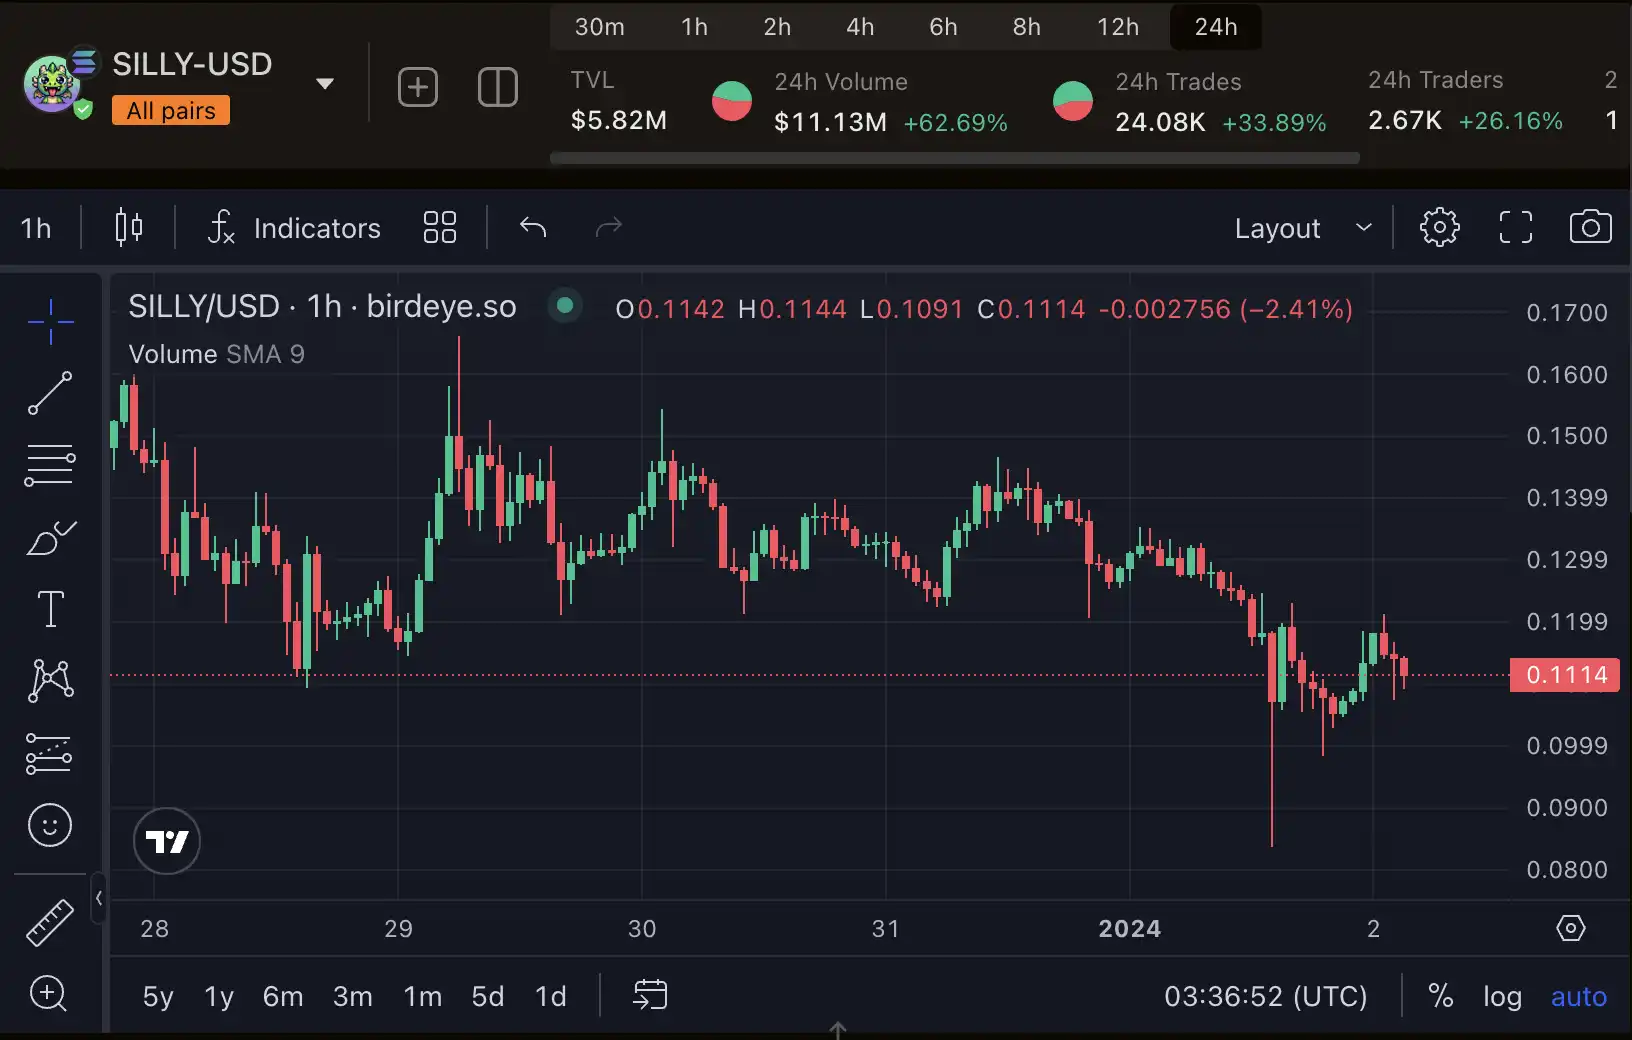Select the brush drawing tool

[50, 538]
